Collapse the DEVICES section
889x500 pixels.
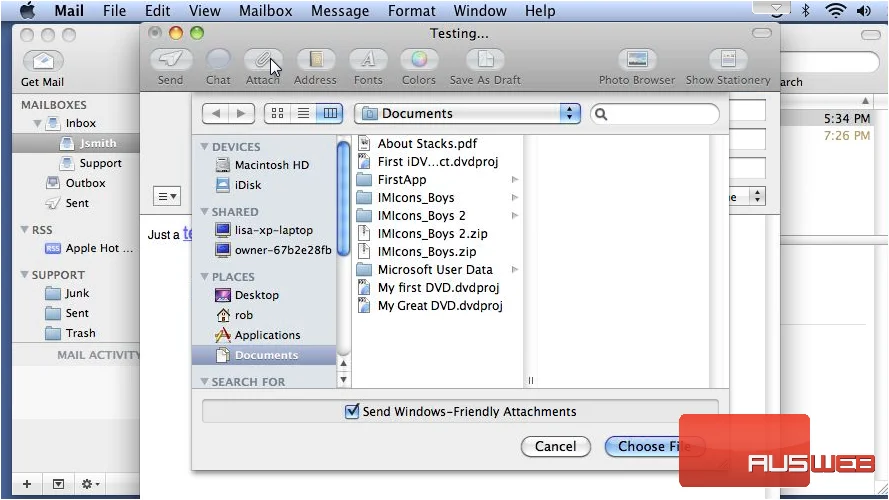pyautogui.click(x=204, y=146)
